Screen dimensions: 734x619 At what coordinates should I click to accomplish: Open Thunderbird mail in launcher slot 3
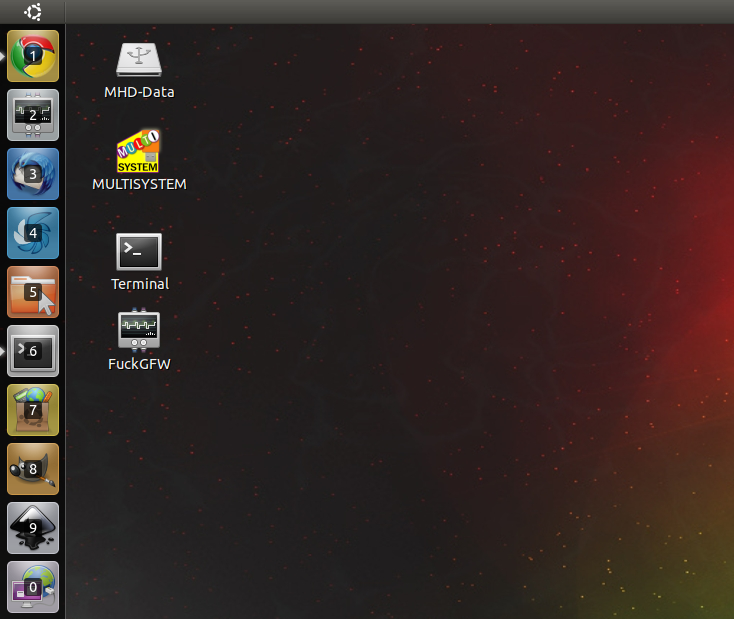tap(33, 174)
